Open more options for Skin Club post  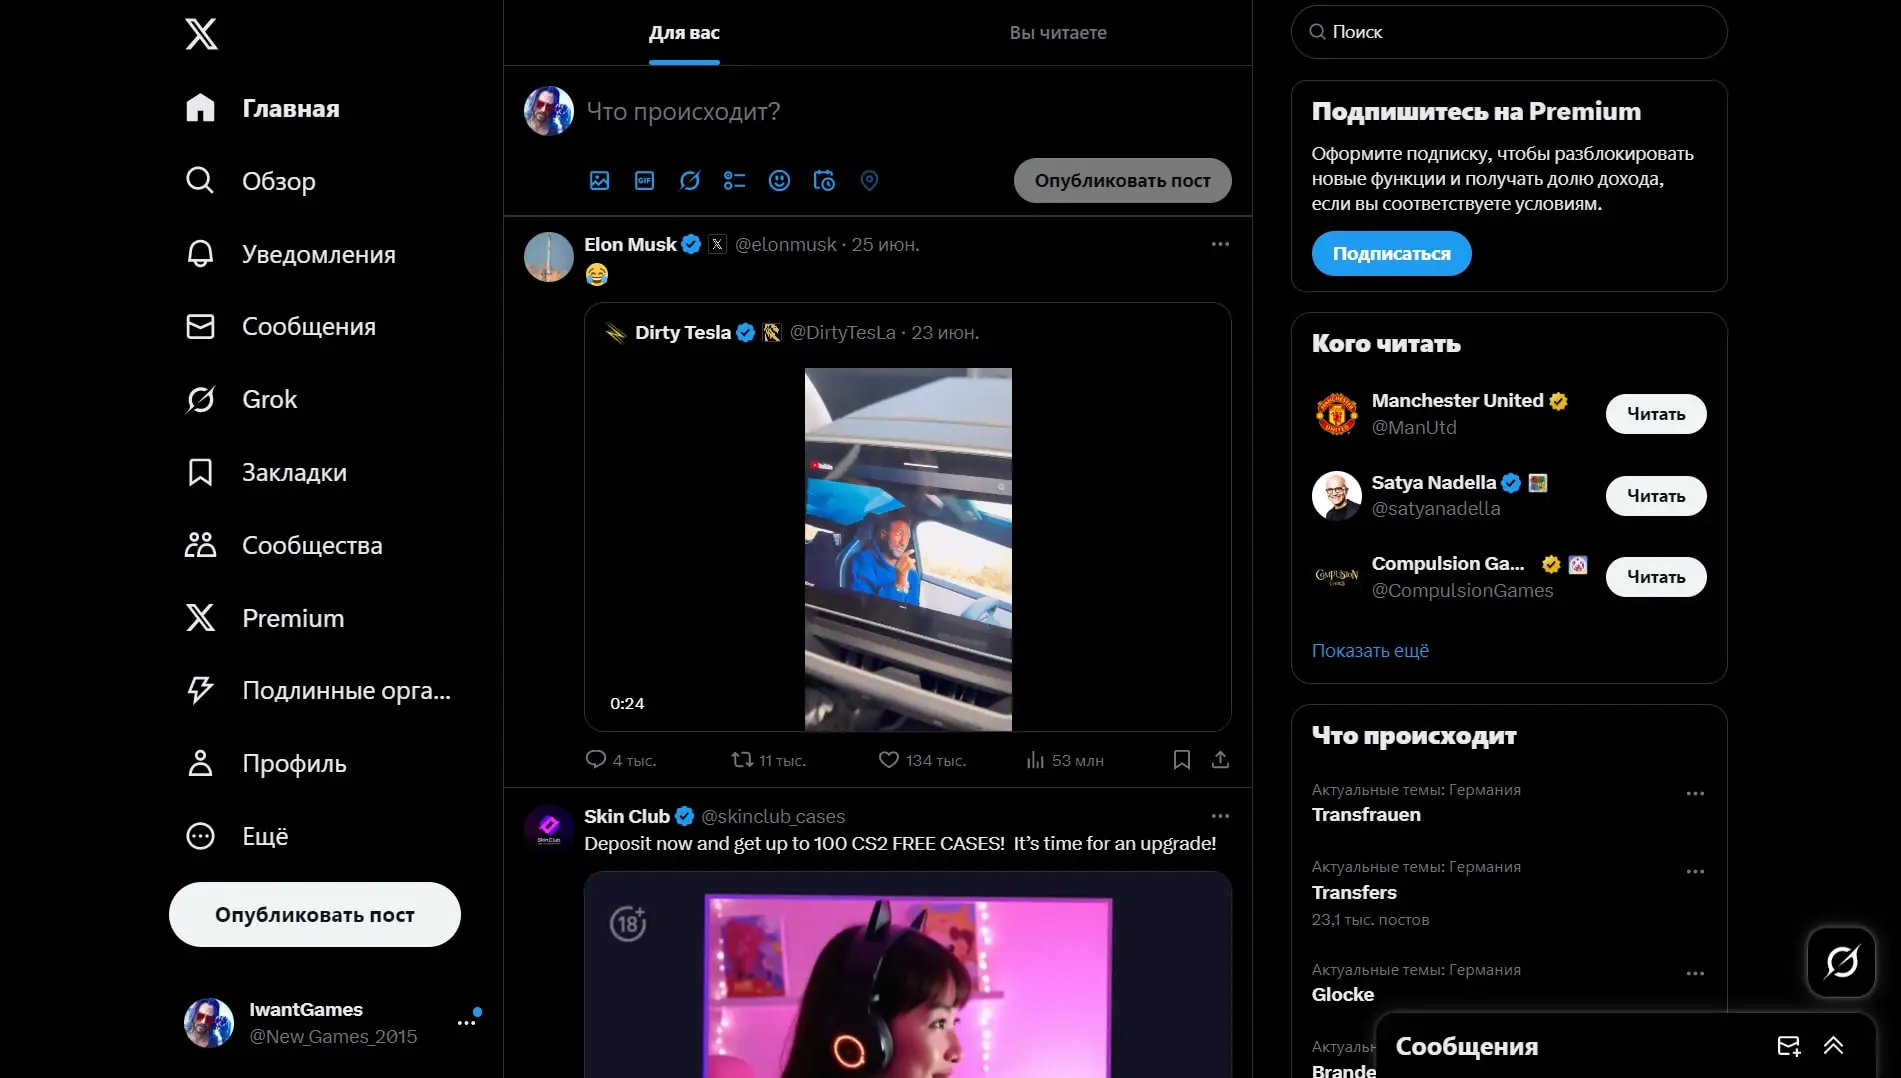[x=1220, y=816]
